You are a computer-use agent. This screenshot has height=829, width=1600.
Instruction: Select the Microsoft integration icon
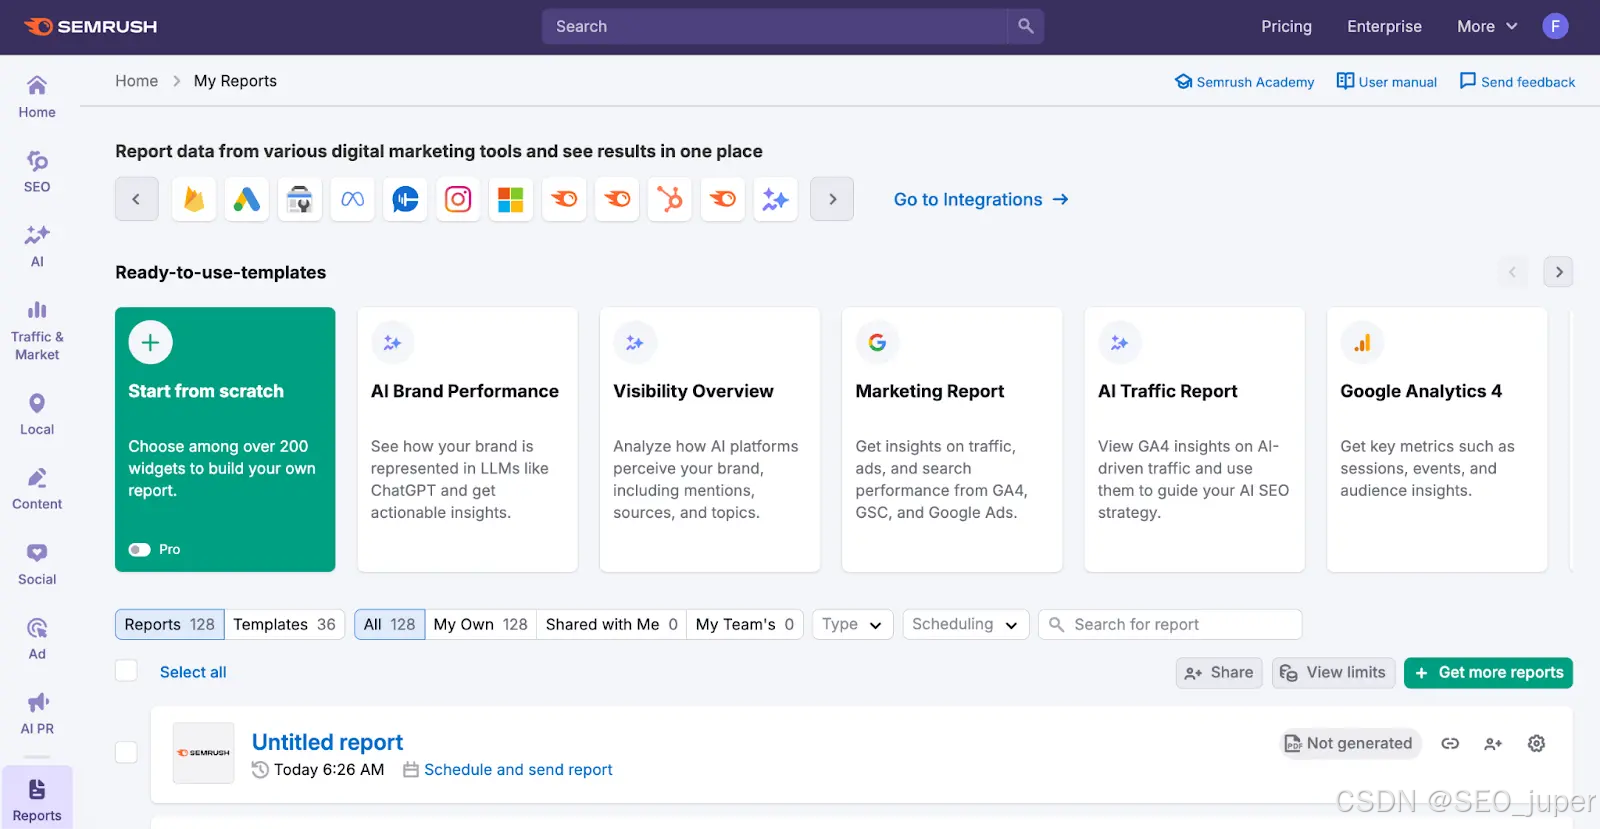coord(511,200)
